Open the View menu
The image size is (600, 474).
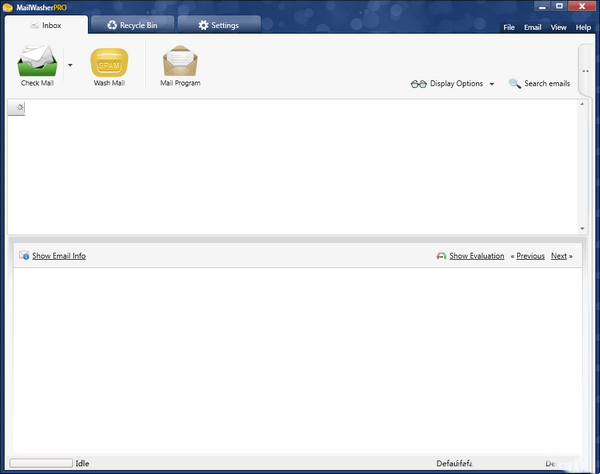pyautogui.click(x=559, y=27)
